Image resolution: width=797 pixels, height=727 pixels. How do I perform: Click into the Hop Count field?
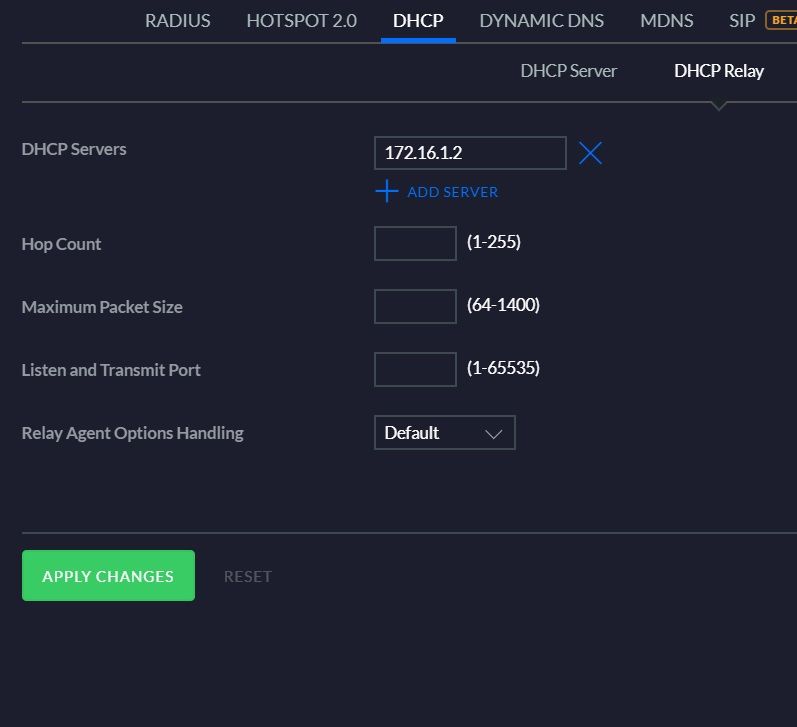pyautogui.click(x=415, y=244)
